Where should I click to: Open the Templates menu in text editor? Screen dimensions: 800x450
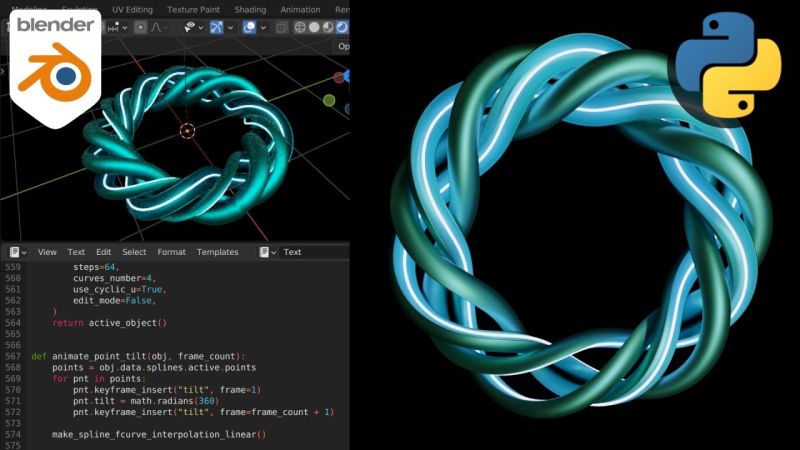pyautogui.click(x=217, y=252)
